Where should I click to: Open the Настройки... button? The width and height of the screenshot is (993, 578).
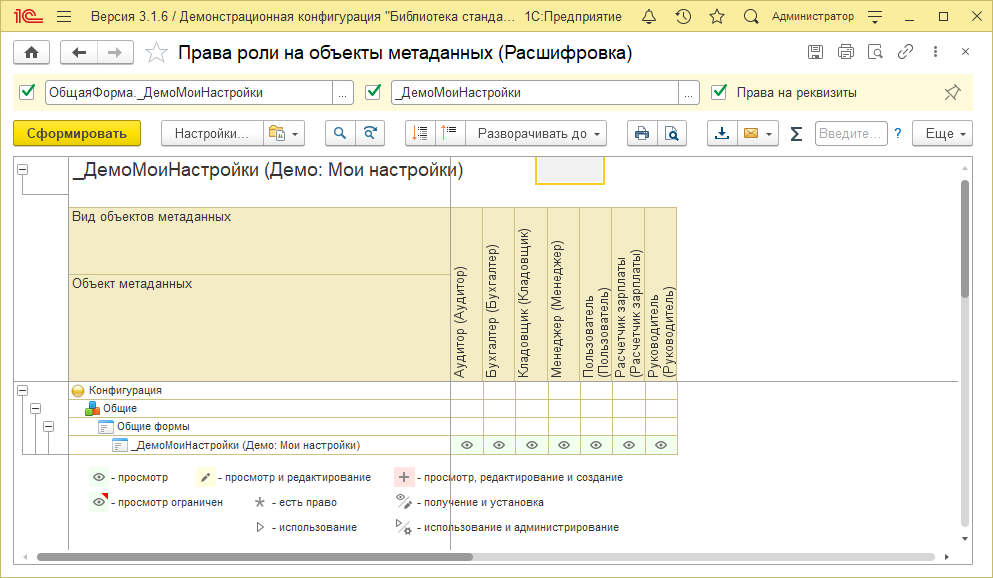point(212,134)
